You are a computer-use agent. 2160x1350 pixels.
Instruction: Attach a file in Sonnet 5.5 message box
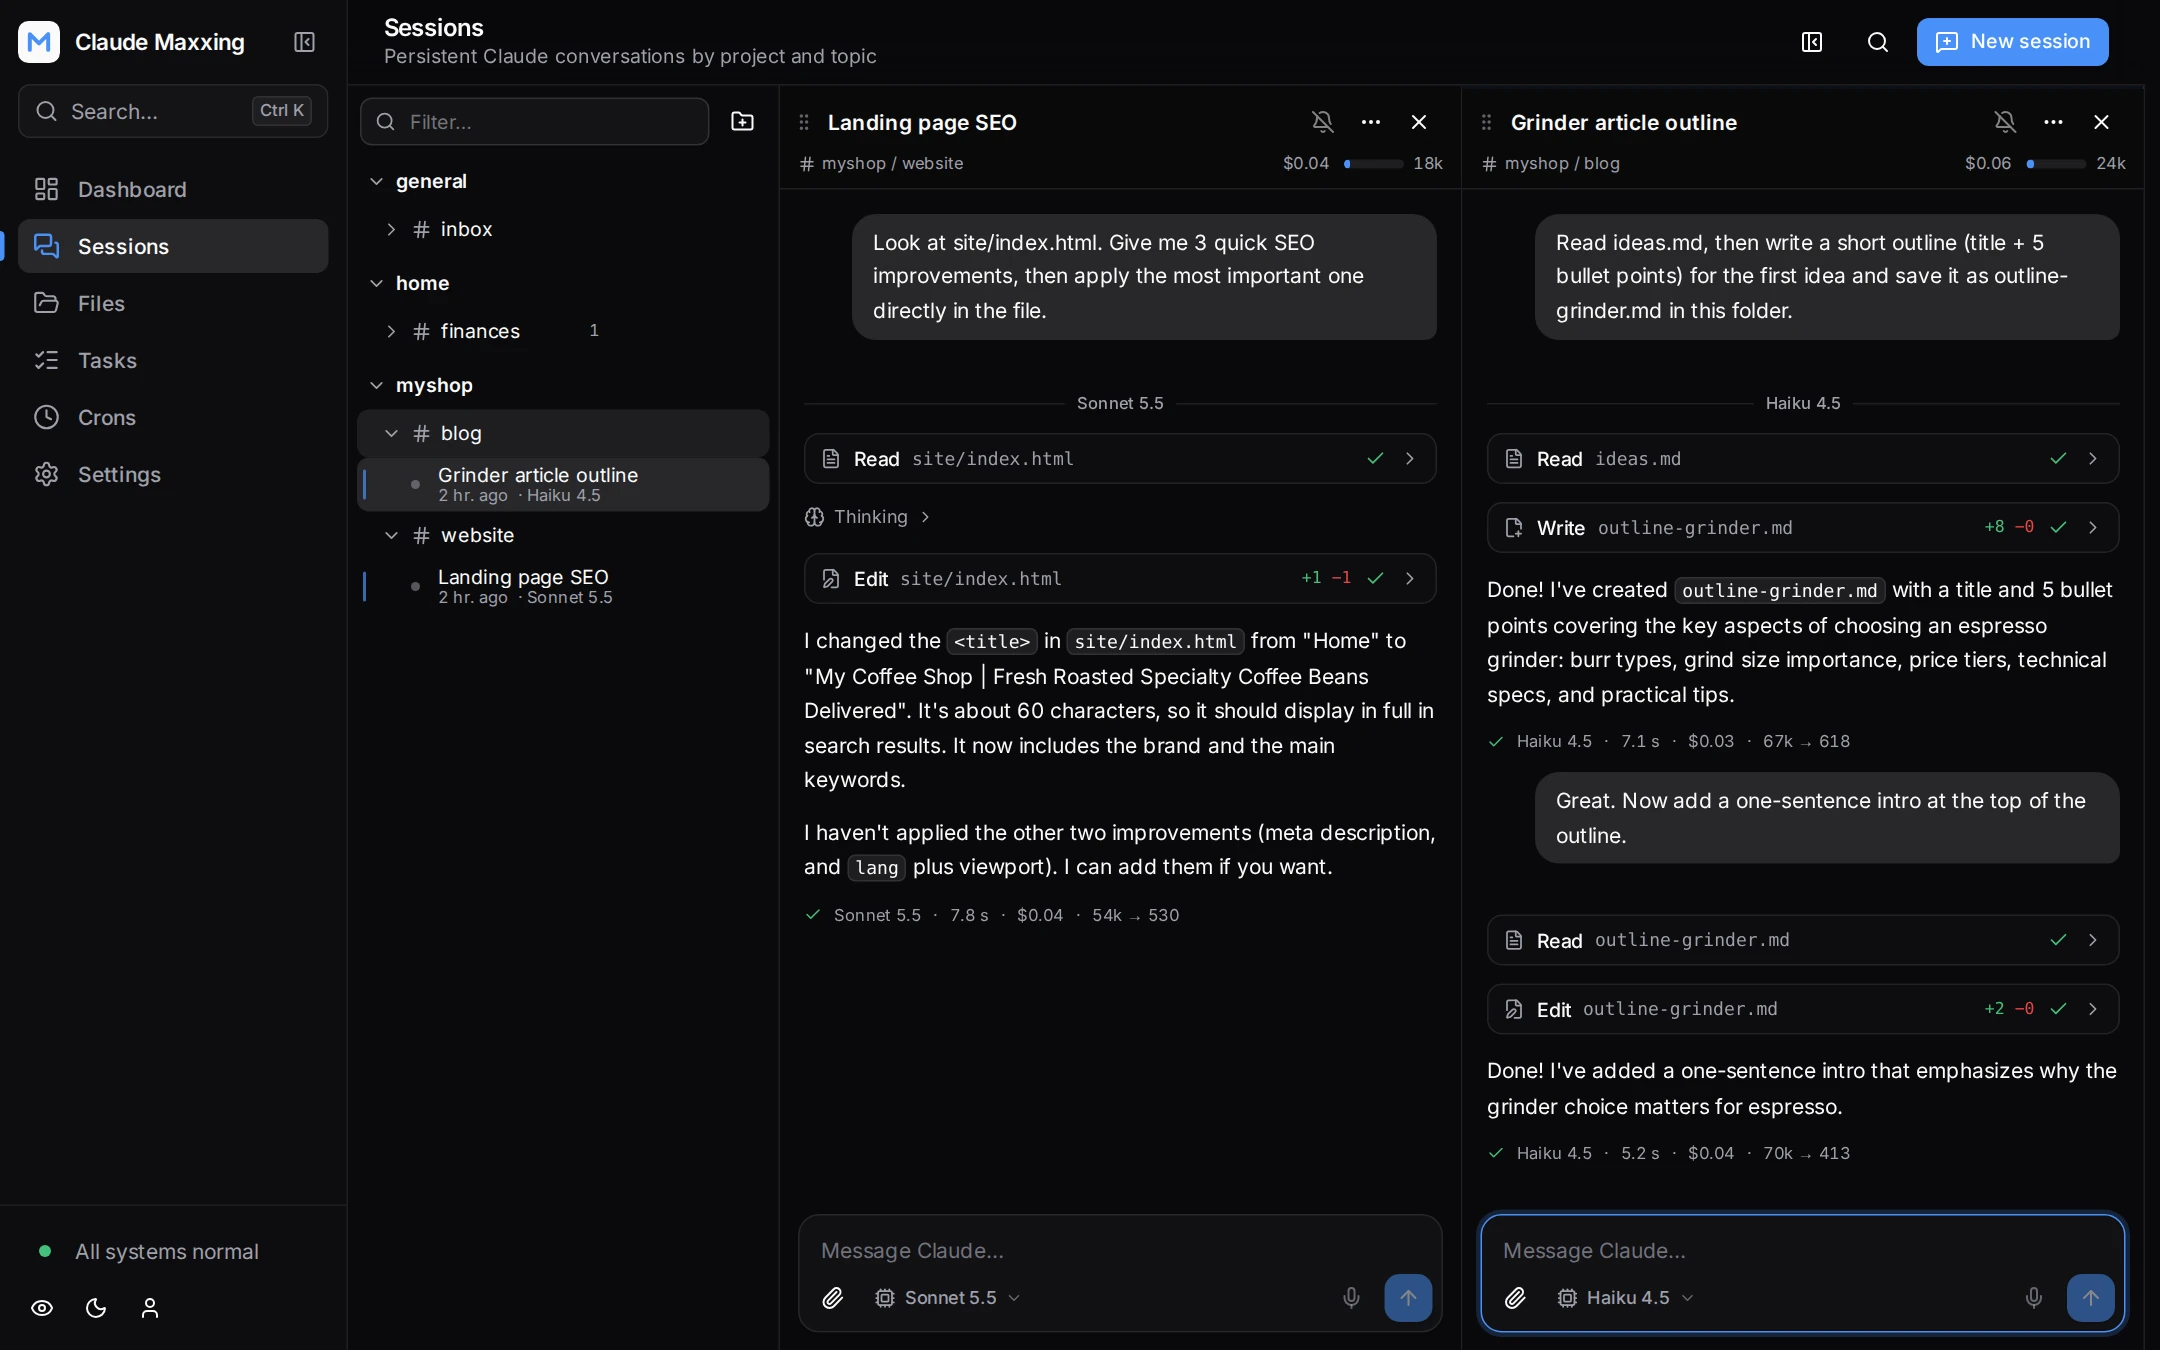[x=832, y=1298]
